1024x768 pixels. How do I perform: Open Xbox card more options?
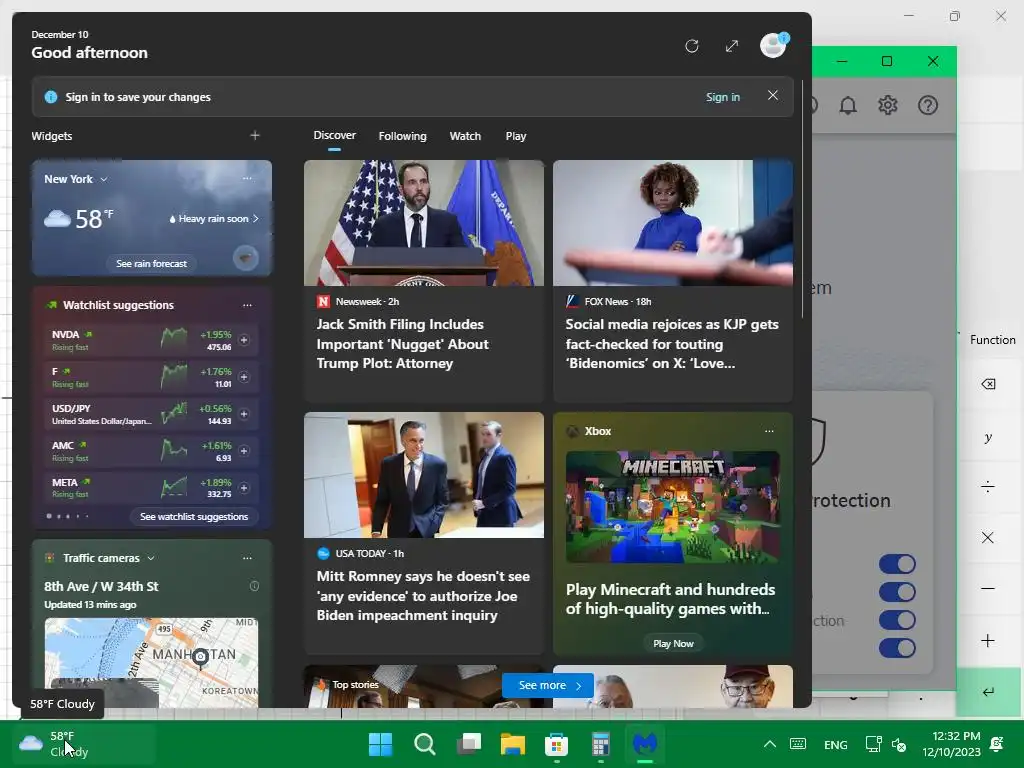(769, 431)
